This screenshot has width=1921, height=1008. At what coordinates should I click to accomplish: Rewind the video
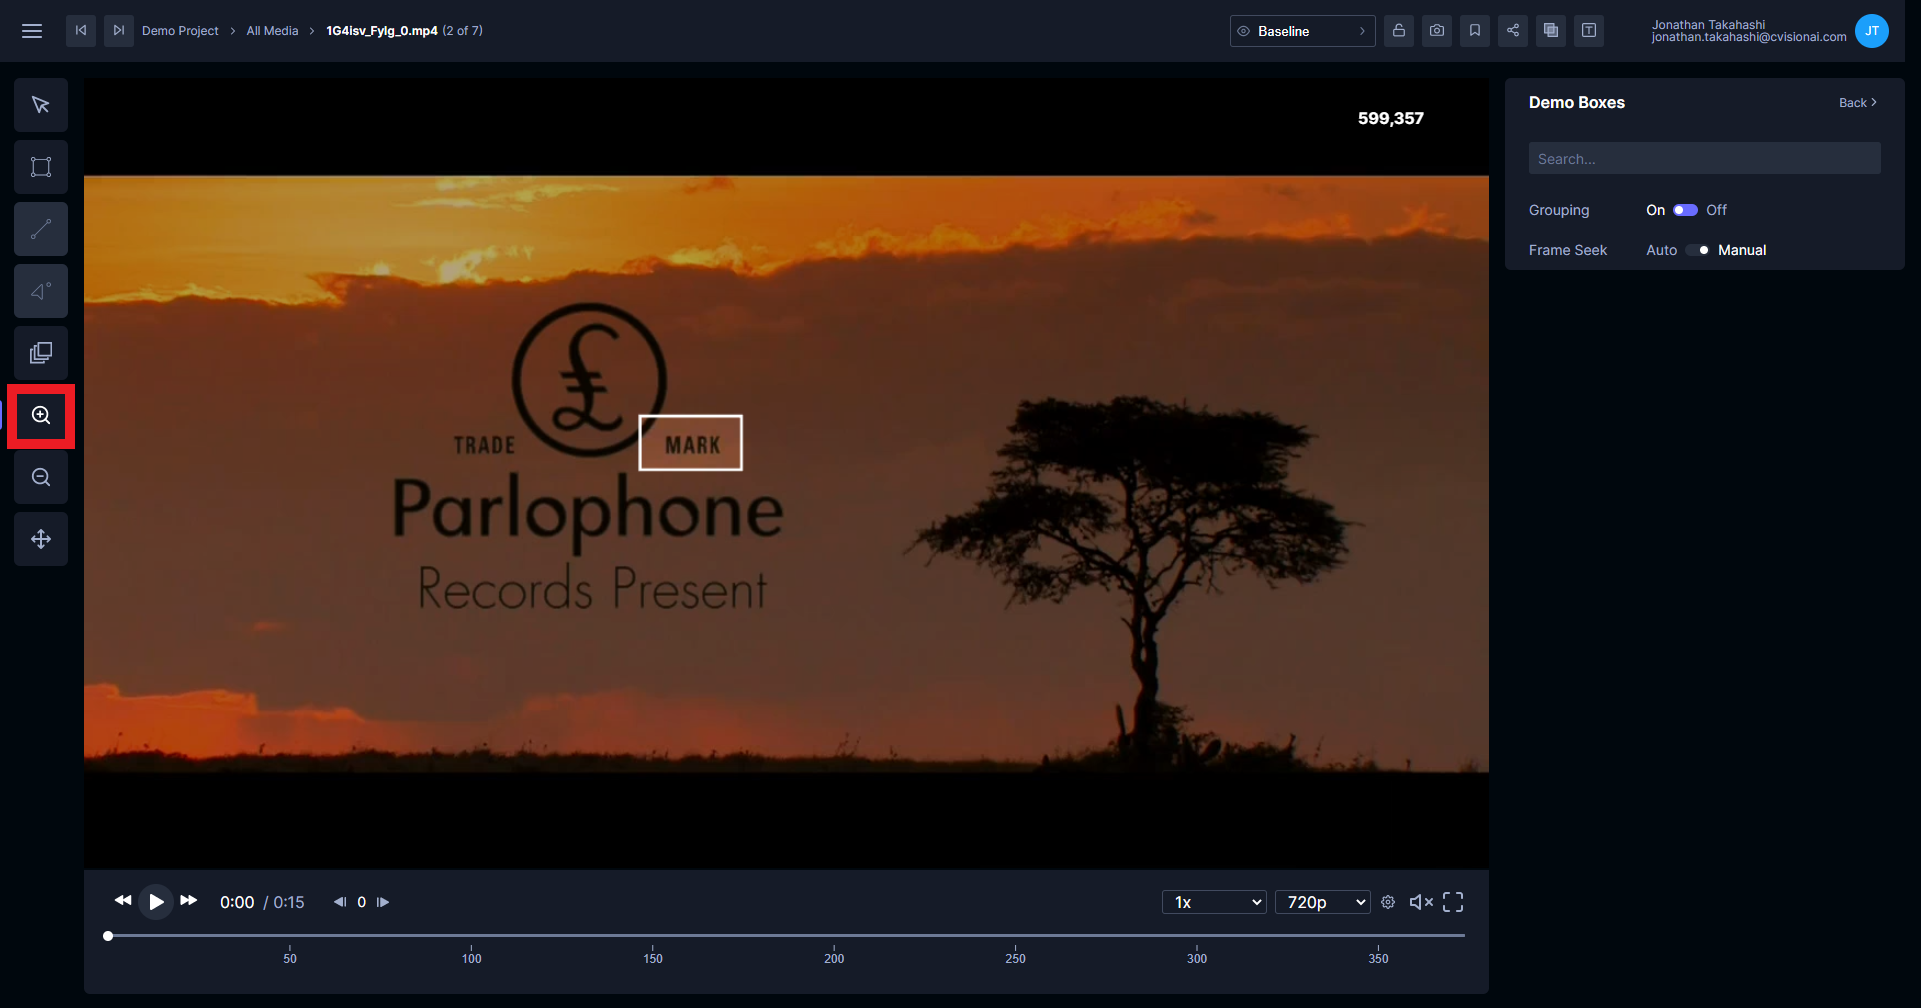pyautogui.click(x=123, y=901)
